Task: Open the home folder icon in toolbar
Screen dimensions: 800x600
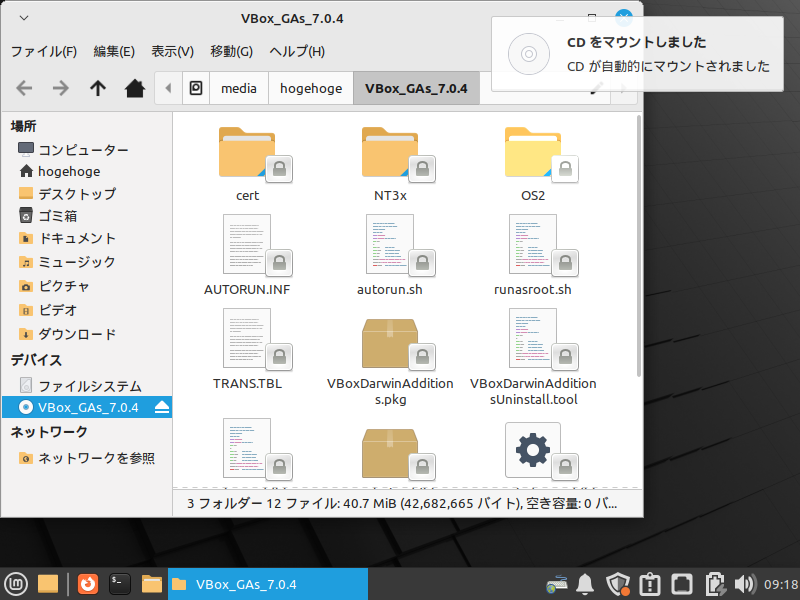Action: click(135, 88)
